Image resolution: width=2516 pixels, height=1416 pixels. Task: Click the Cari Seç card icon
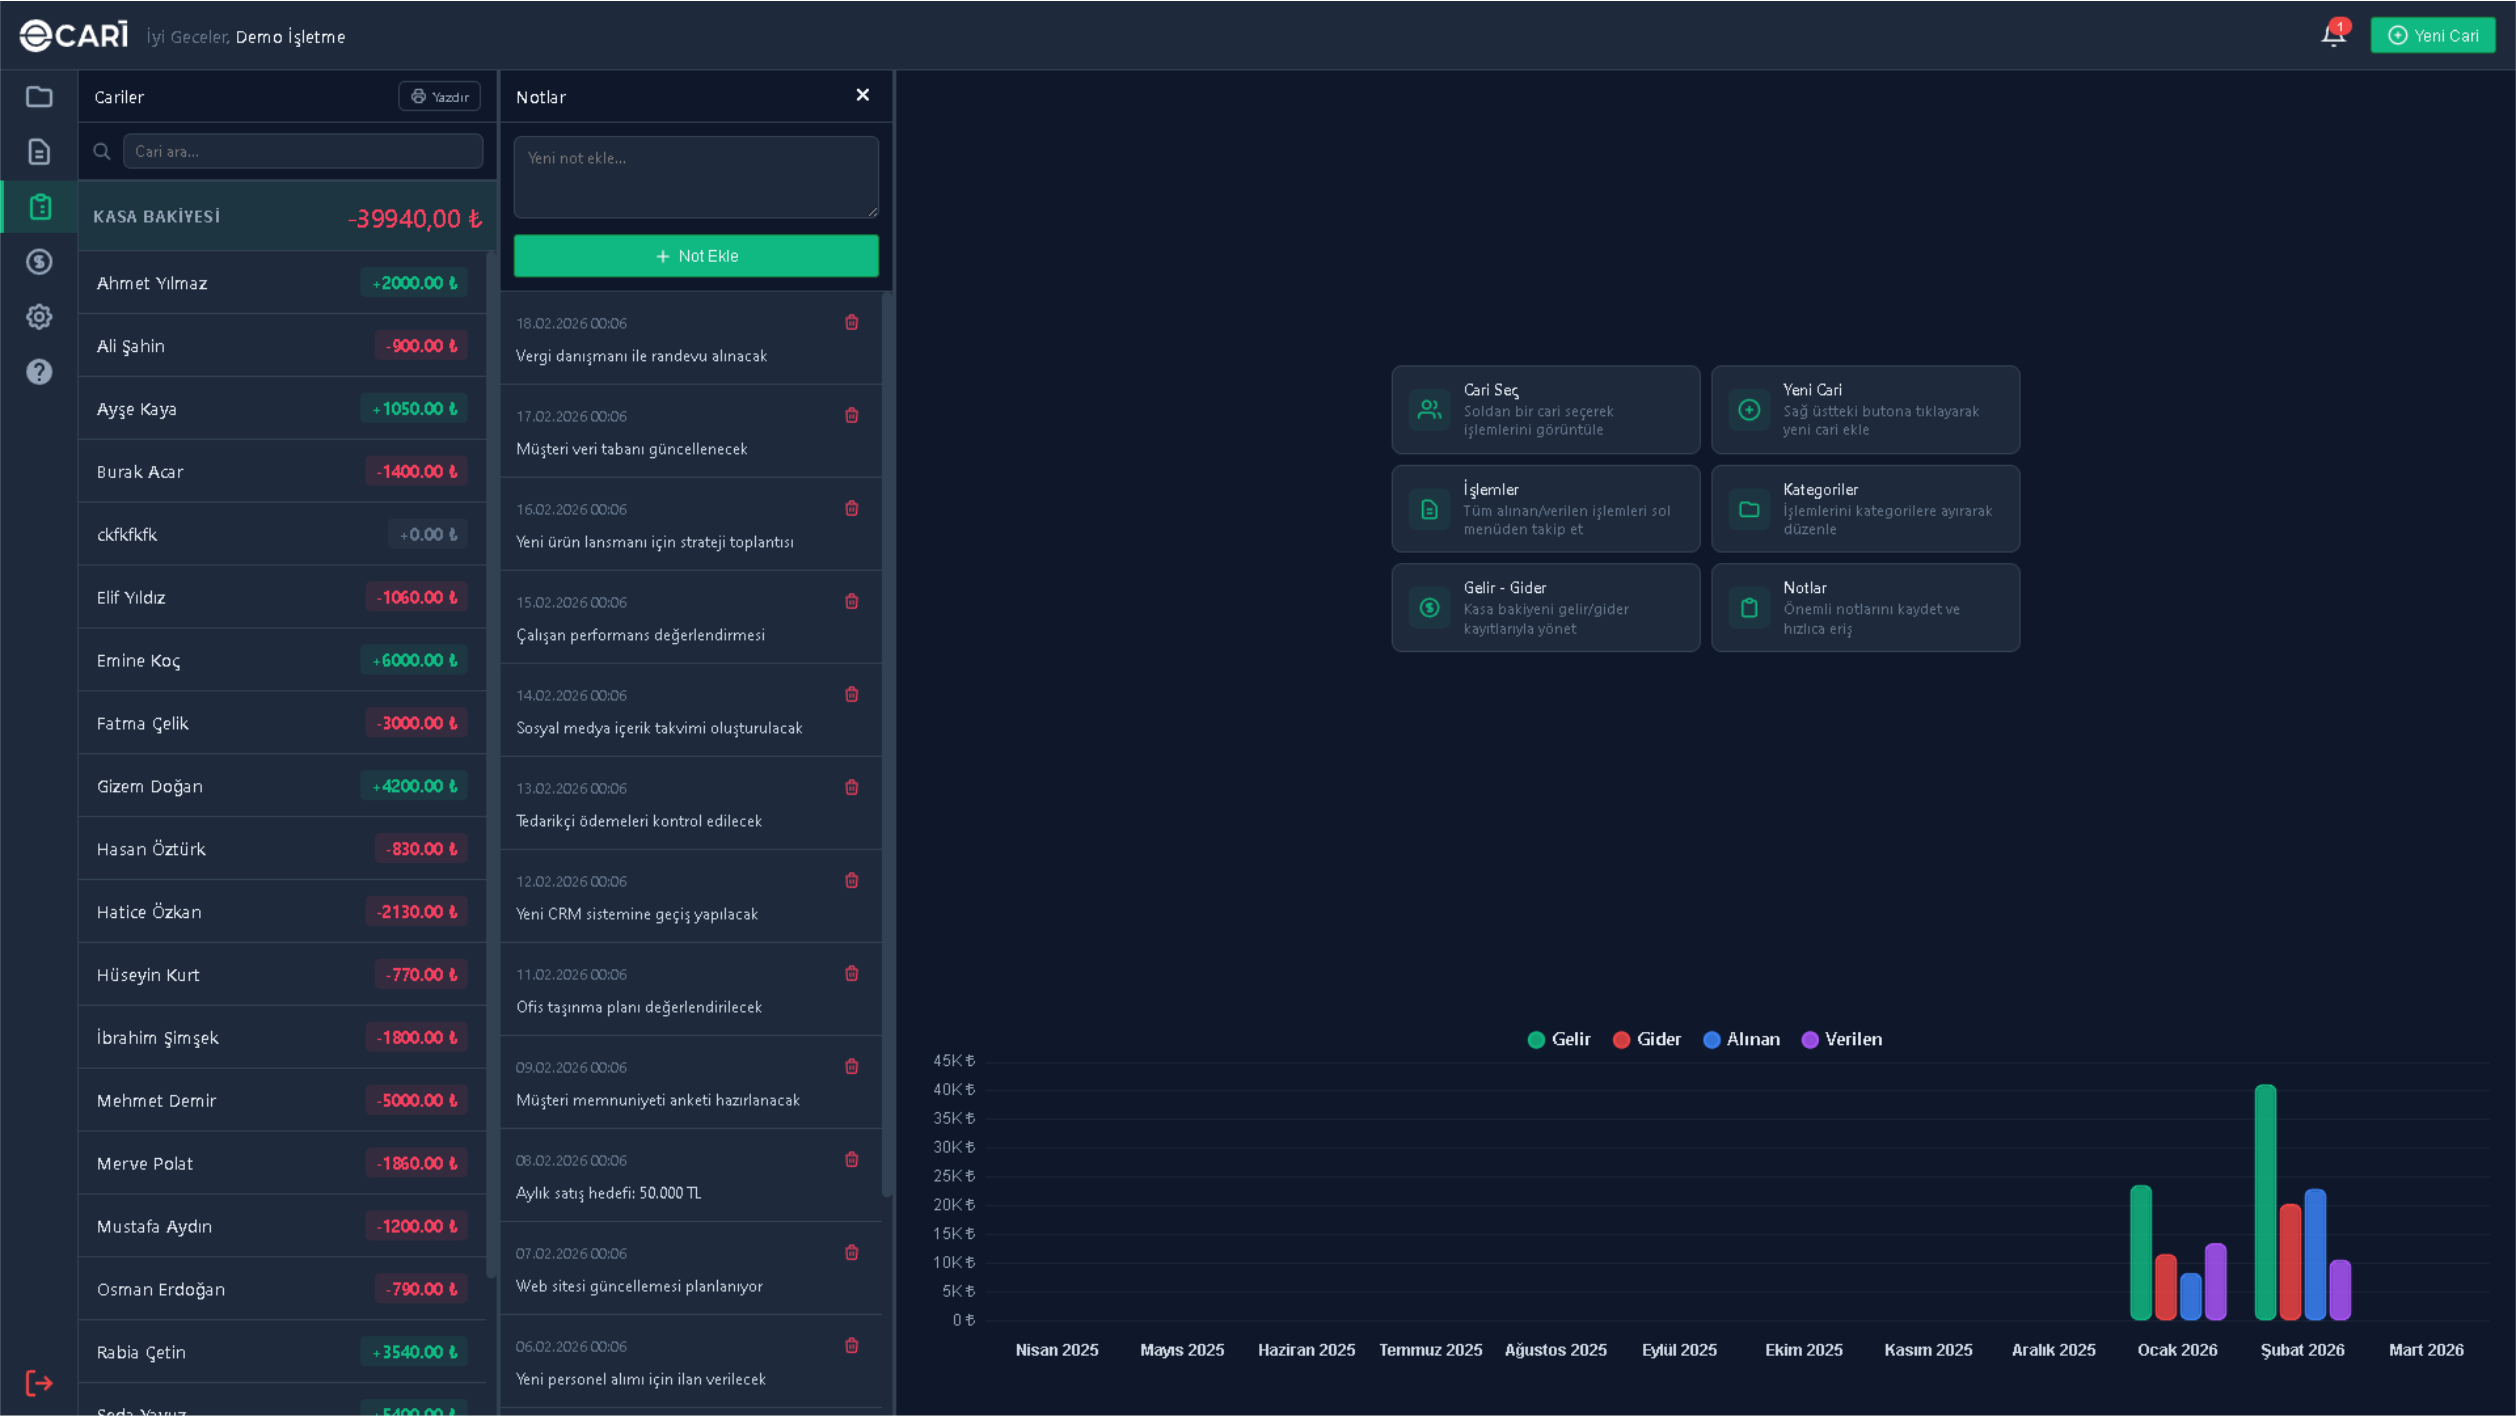click(1430, 410)
